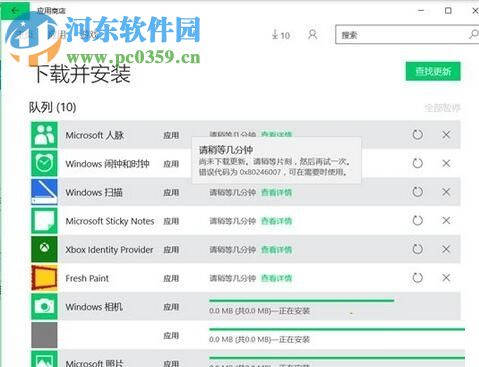Image resolution: width=479 pixels, height=367 pixels.
Task: Cancel the Windows 扫描 download
Action: [446, 192]
